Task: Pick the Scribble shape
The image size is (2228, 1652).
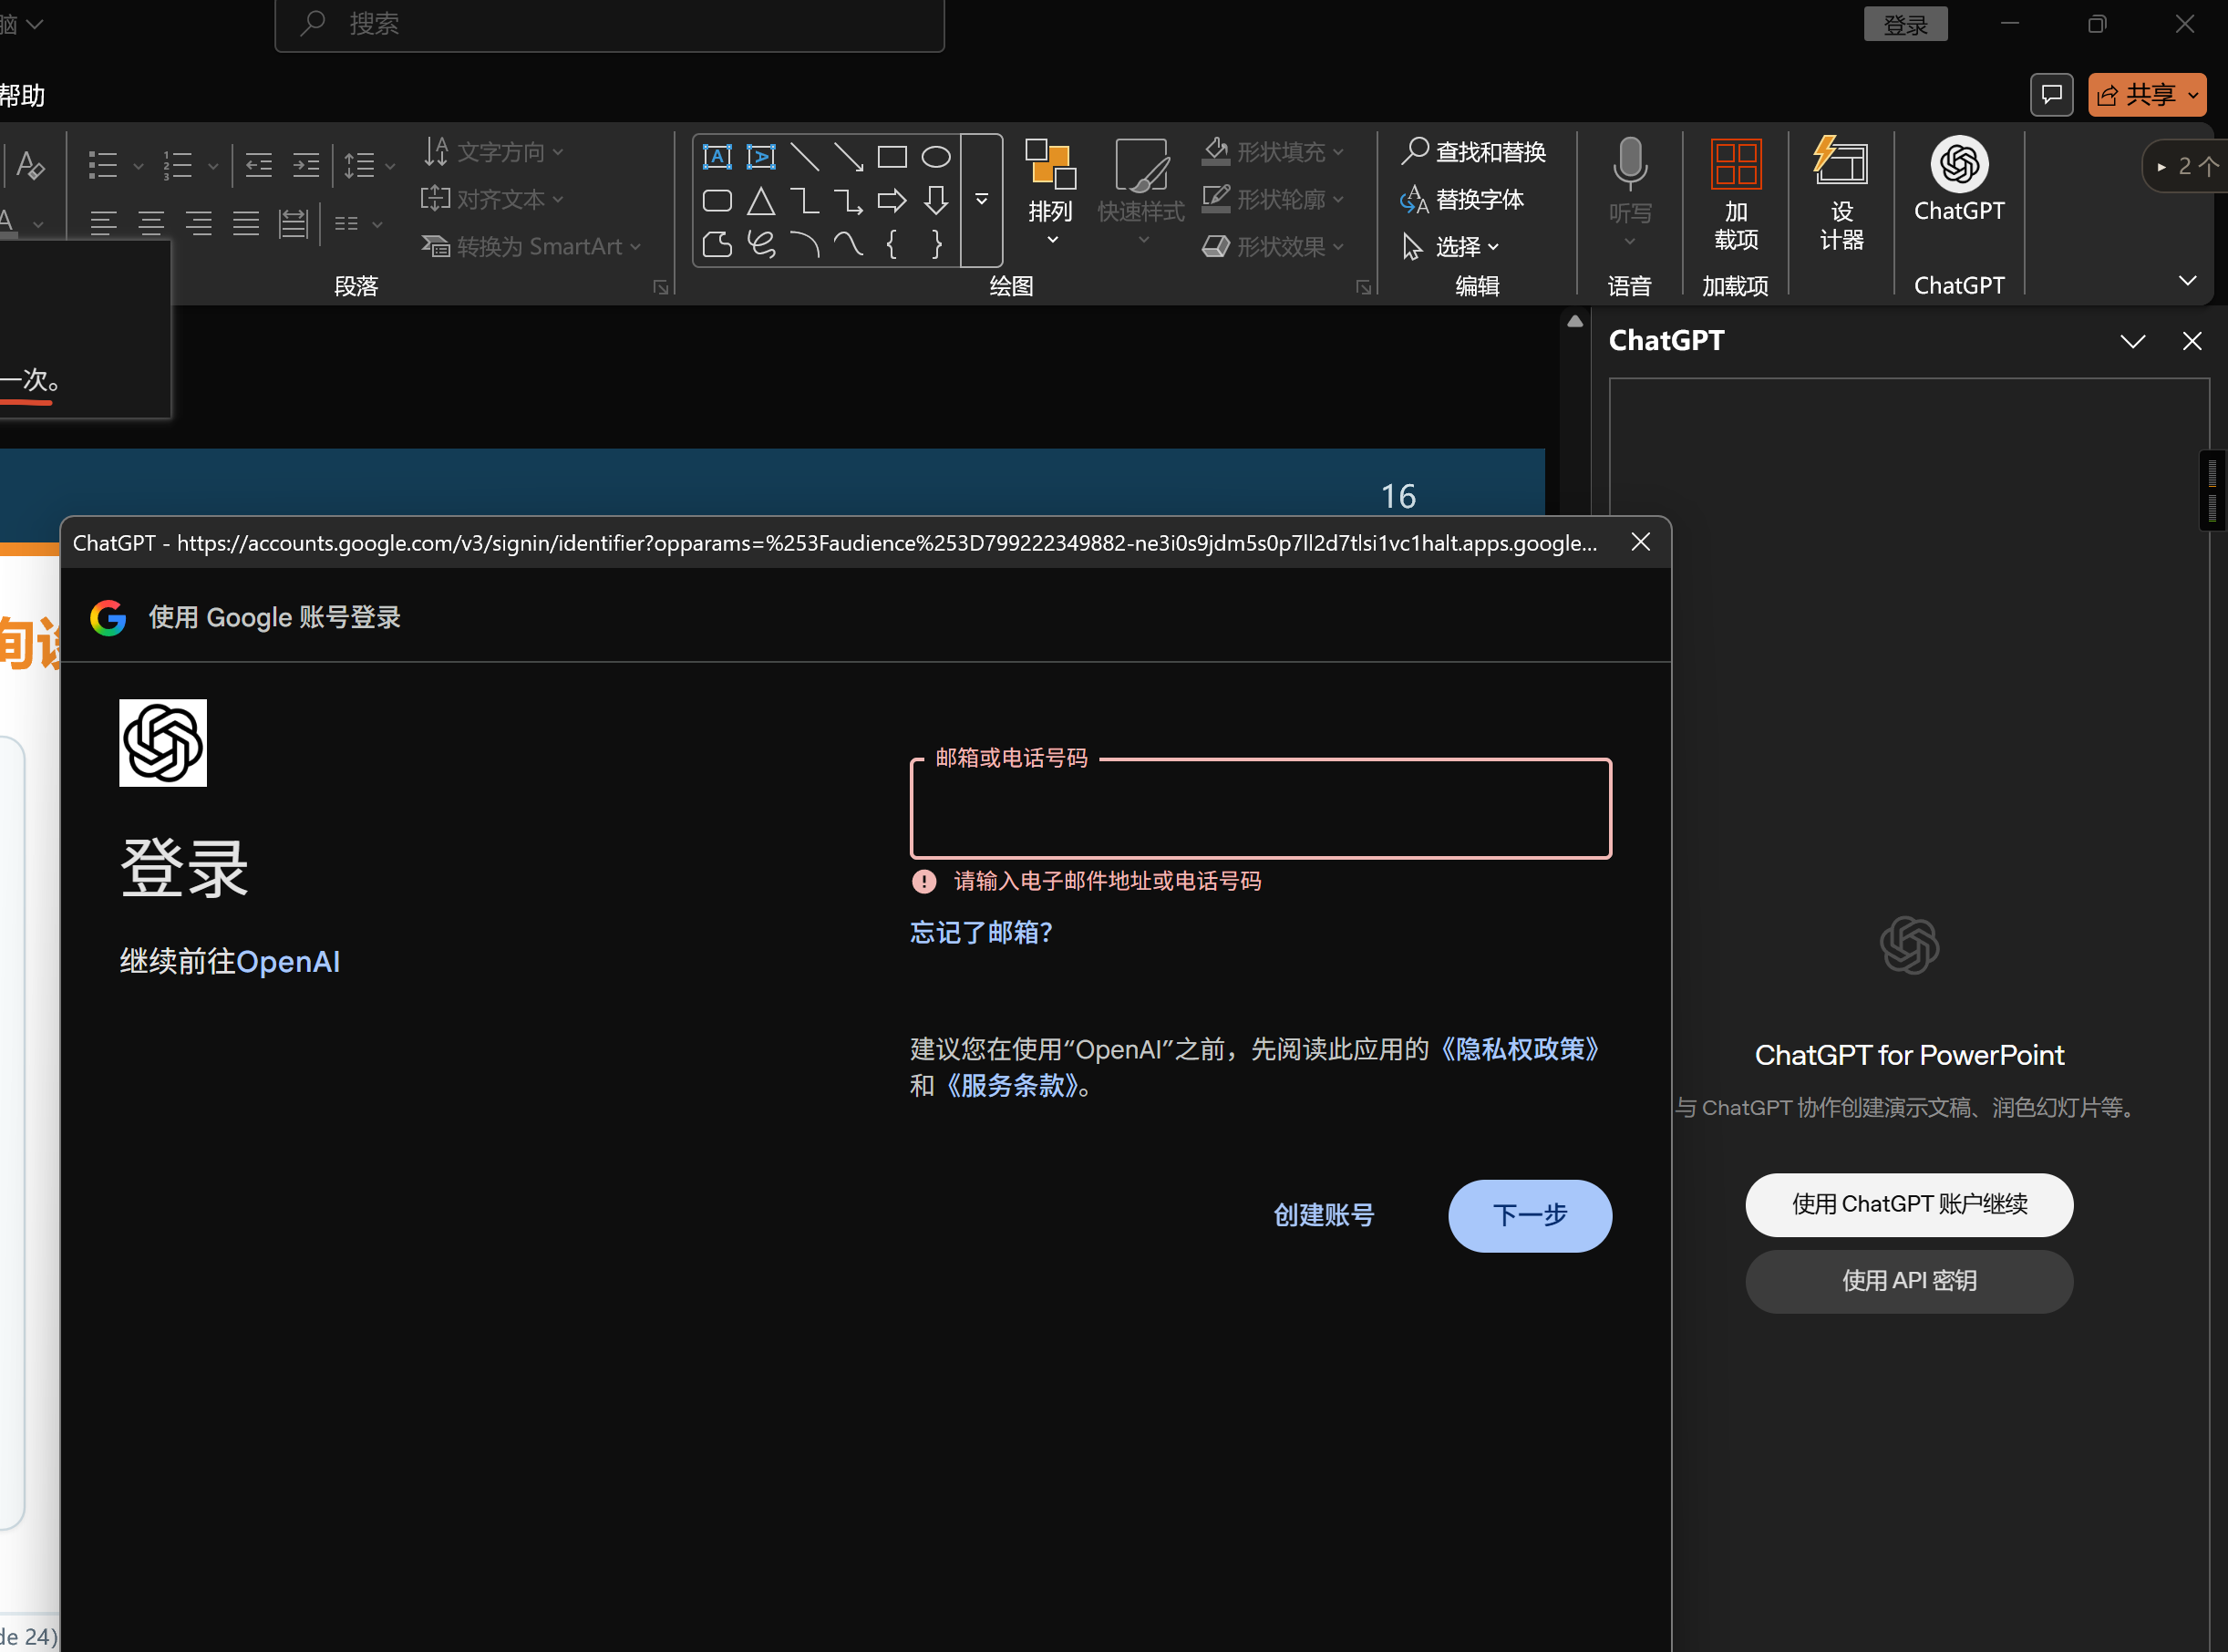Action: [761, 245]
